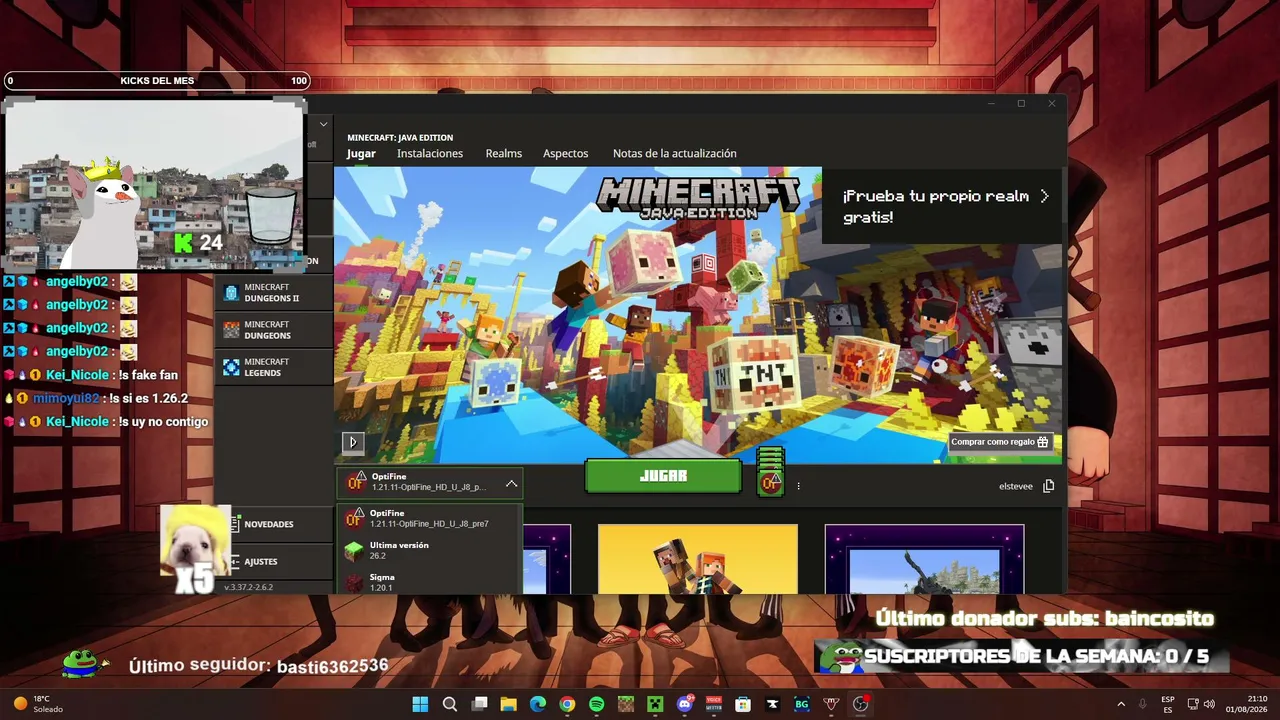The height and width of the screenshot is (720, 1280).
Task: Play the banner animation with the play icon
Action: [x=352, y=441]
